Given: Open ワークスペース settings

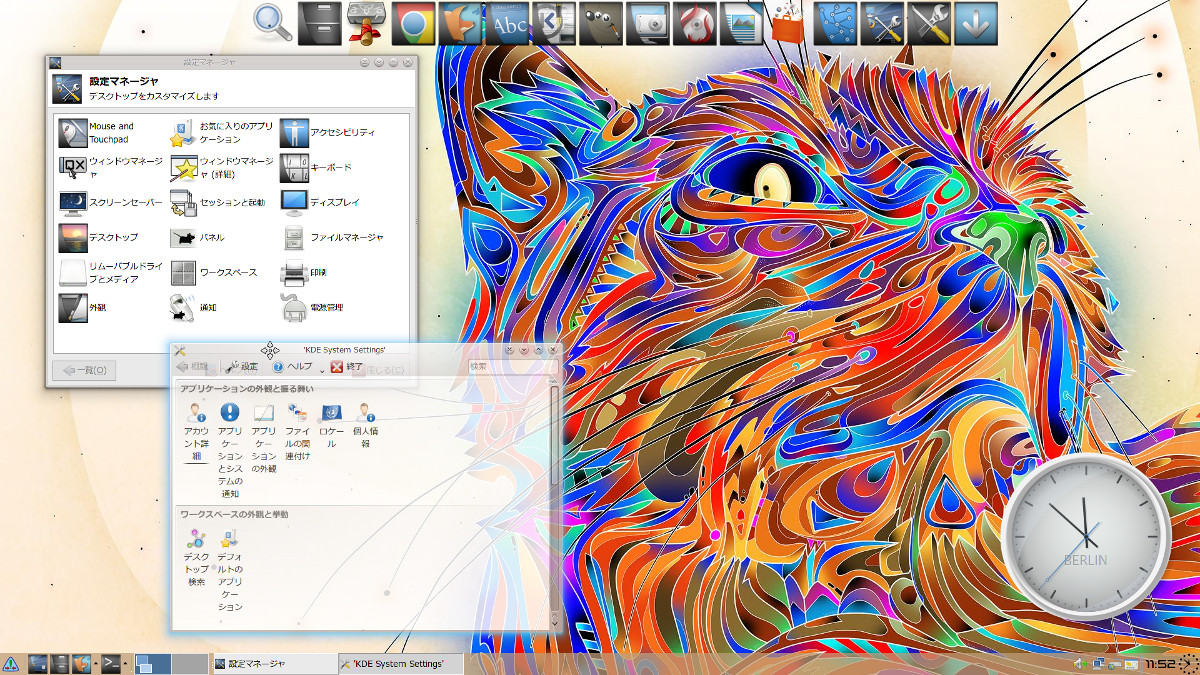Looking at the screenshot, I should [x=213, y=272].
